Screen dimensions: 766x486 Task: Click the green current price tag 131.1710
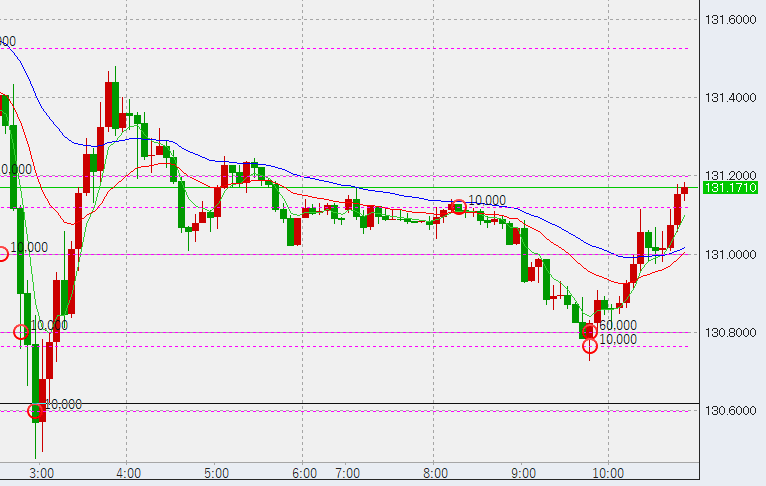(729, 188)
